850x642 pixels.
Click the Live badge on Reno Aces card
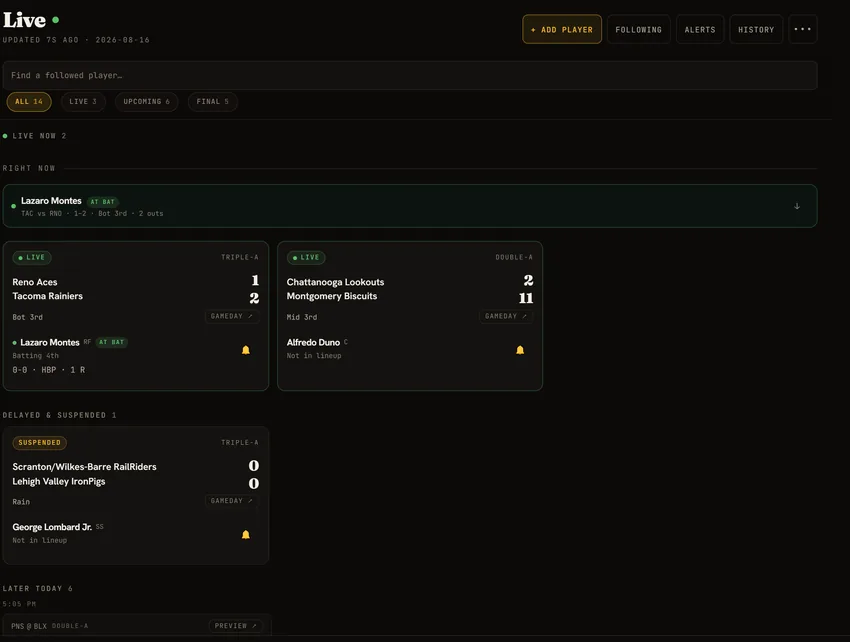[x=32, y=258]
